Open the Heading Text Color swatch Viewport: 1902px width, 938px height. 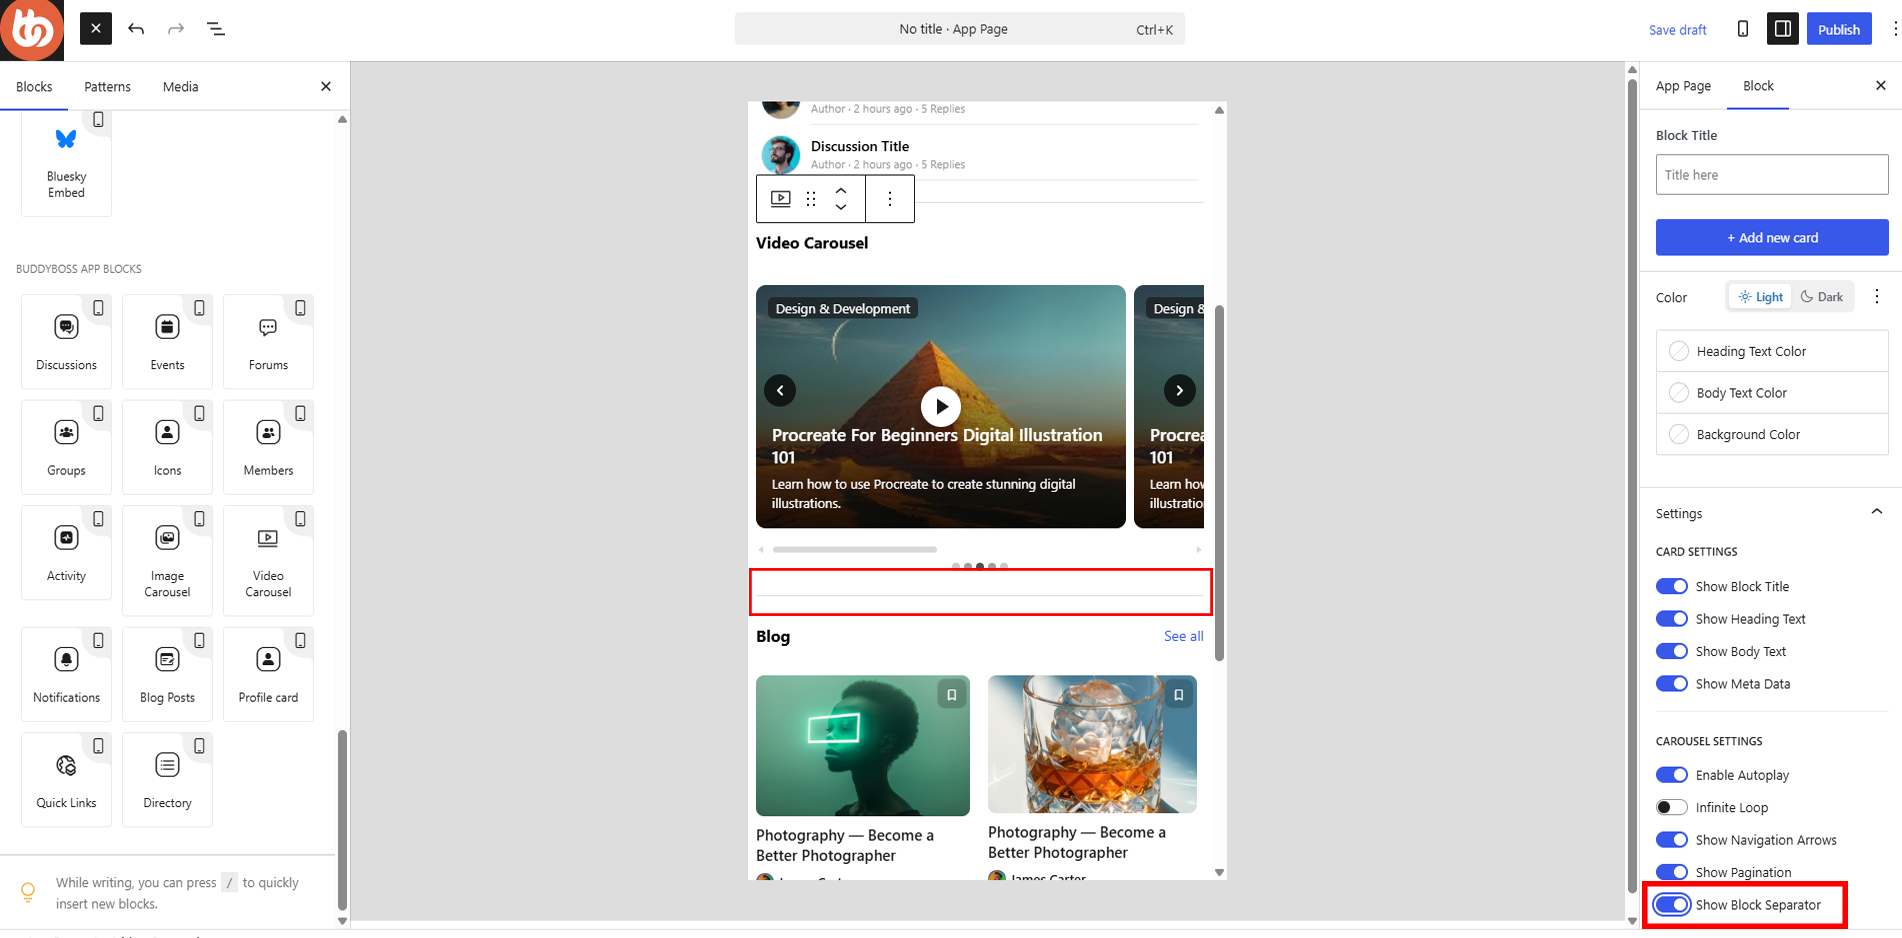tap(1772, 351)
